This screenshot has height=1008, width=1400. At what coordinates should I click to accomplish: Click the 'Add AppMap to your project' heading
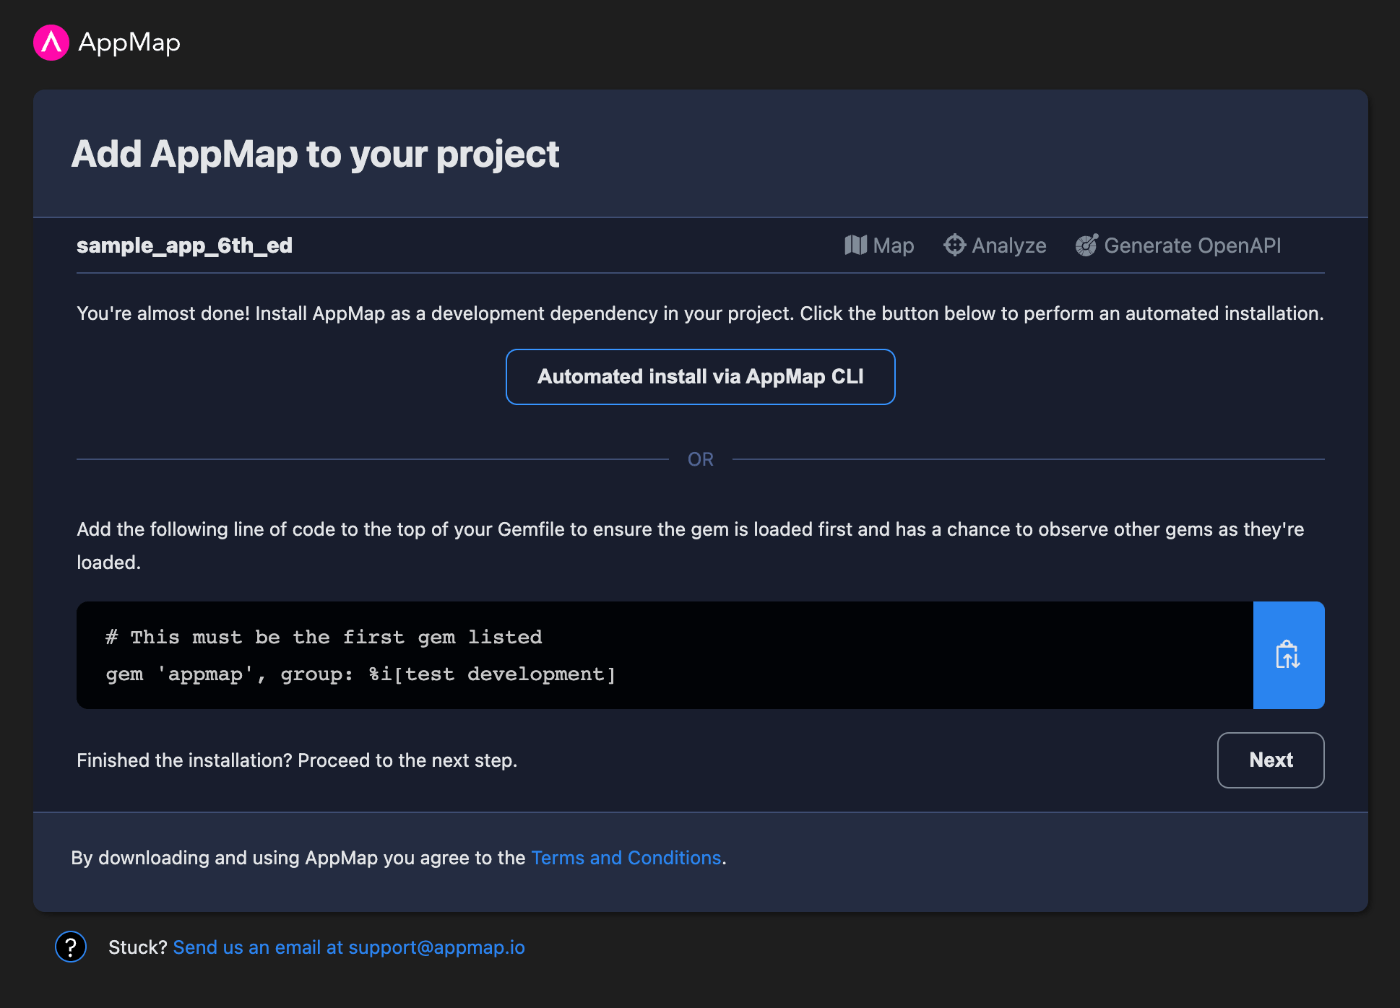point(315,154)
